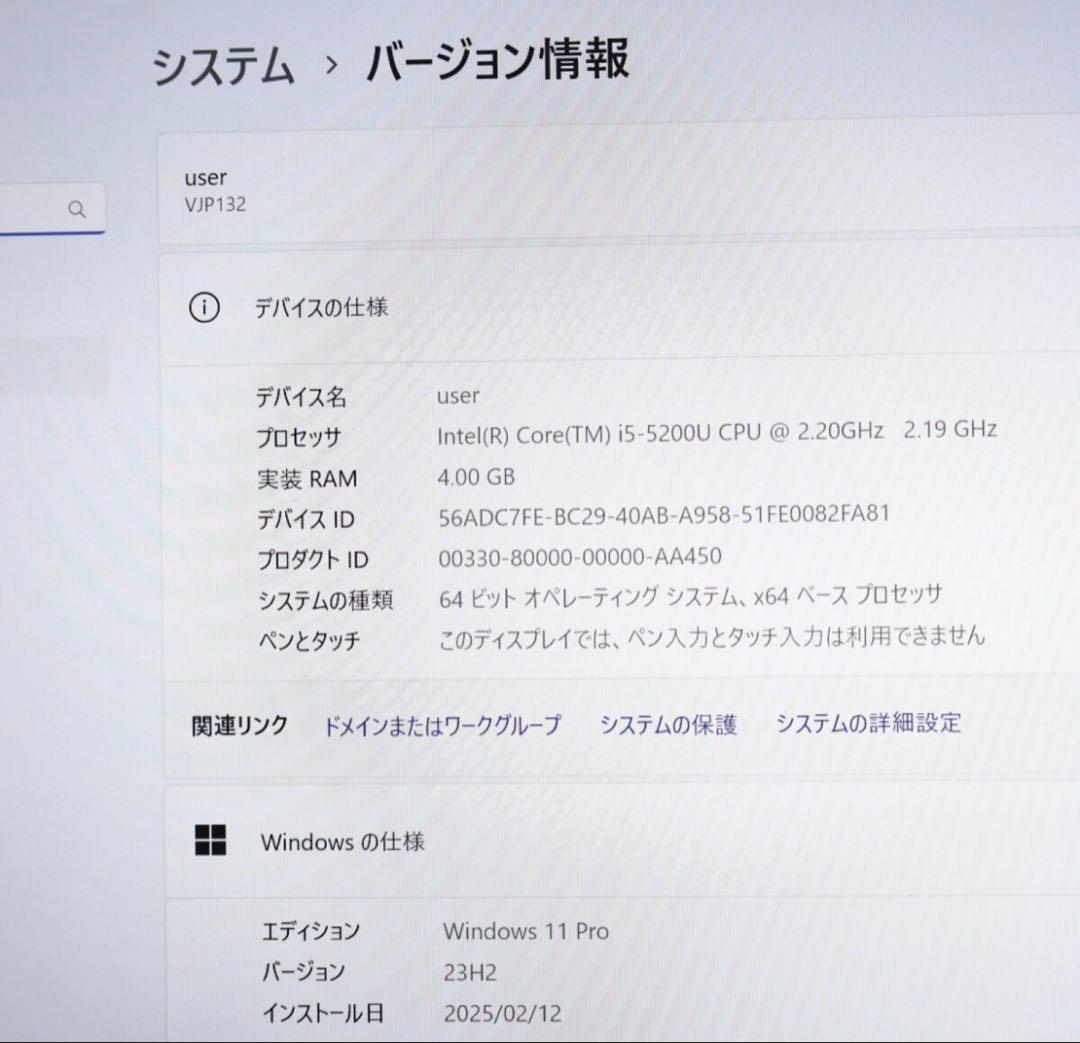Select the pen and touch unavailable message

[x=712, y=637]
